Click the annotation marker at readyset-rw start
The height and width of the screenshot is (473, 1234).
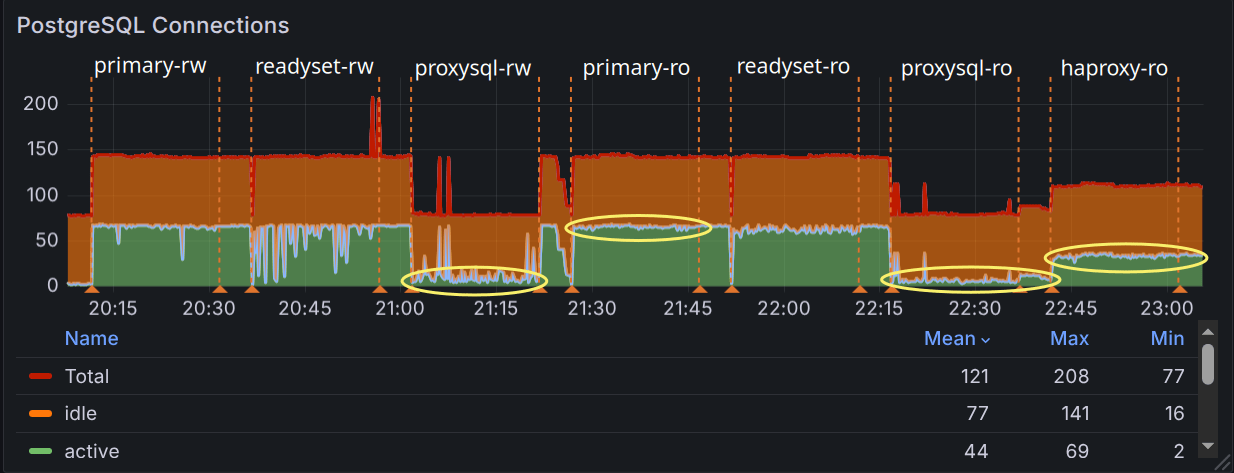(251, 289)
